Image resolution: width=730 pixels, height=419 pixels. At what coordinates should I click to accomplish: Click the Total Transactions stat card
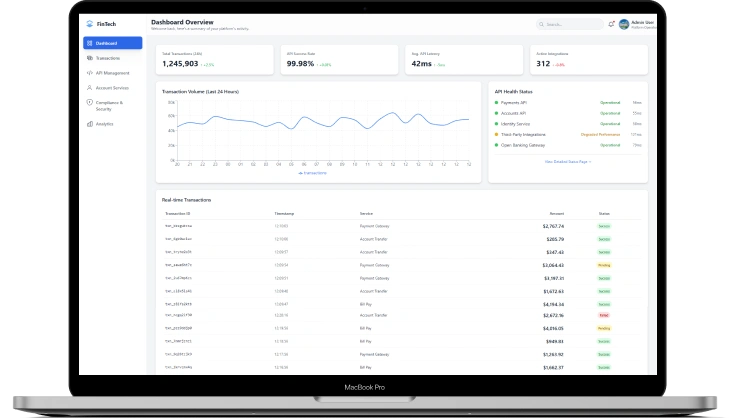point(214,59)
